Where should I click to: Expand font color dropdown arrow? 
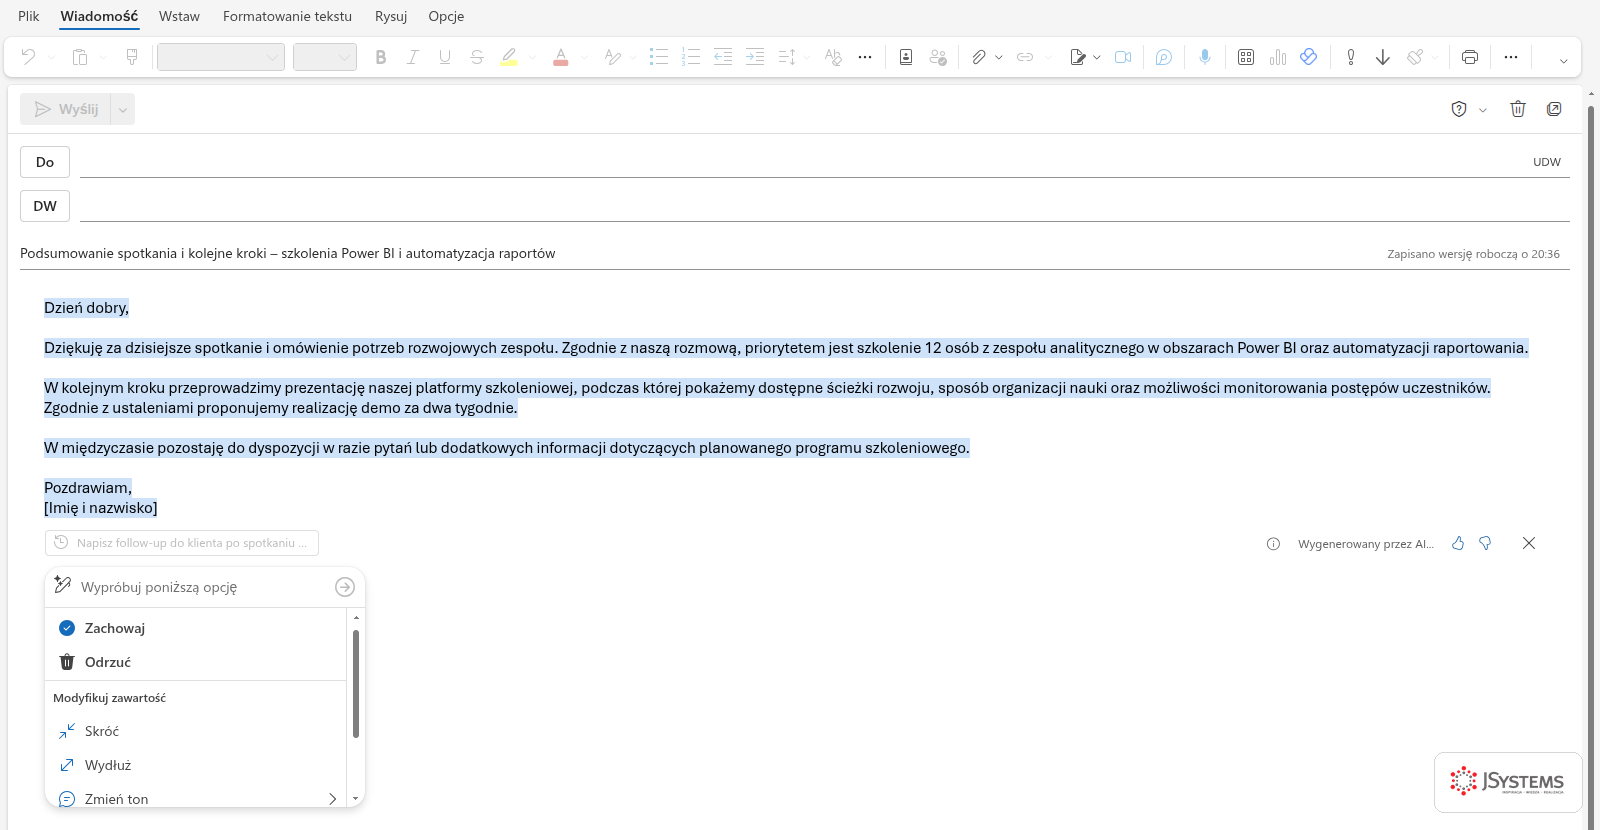(584, 57)
